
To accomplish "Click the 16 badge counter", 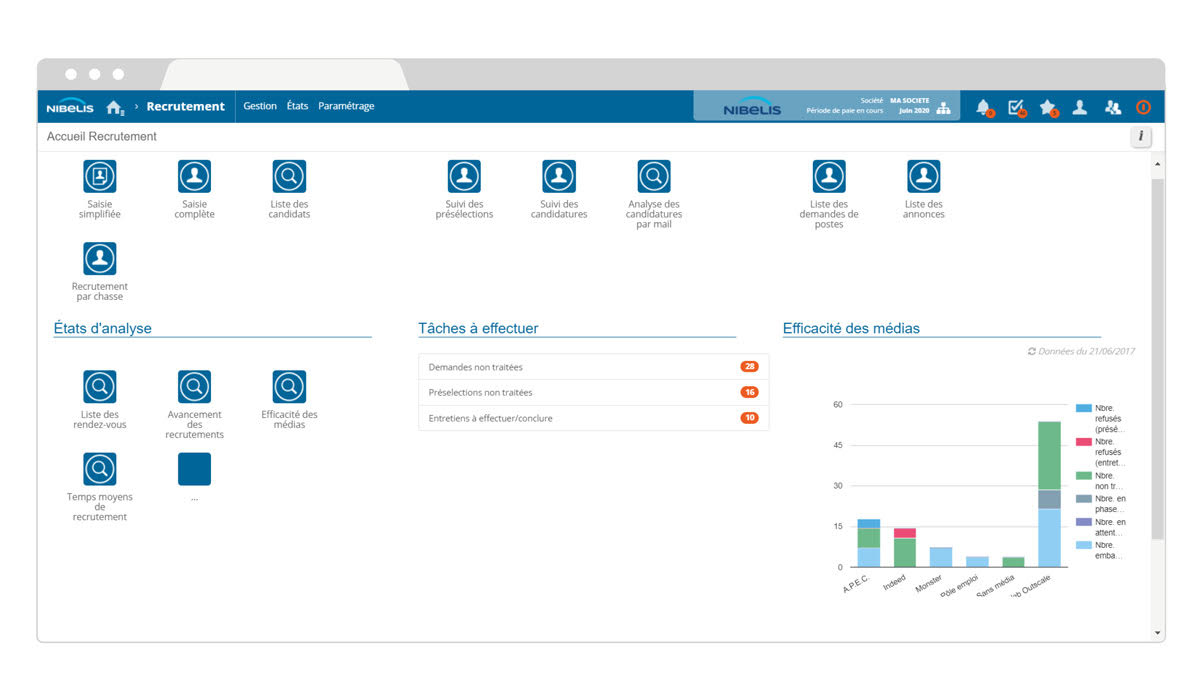I will click(749, 393).
